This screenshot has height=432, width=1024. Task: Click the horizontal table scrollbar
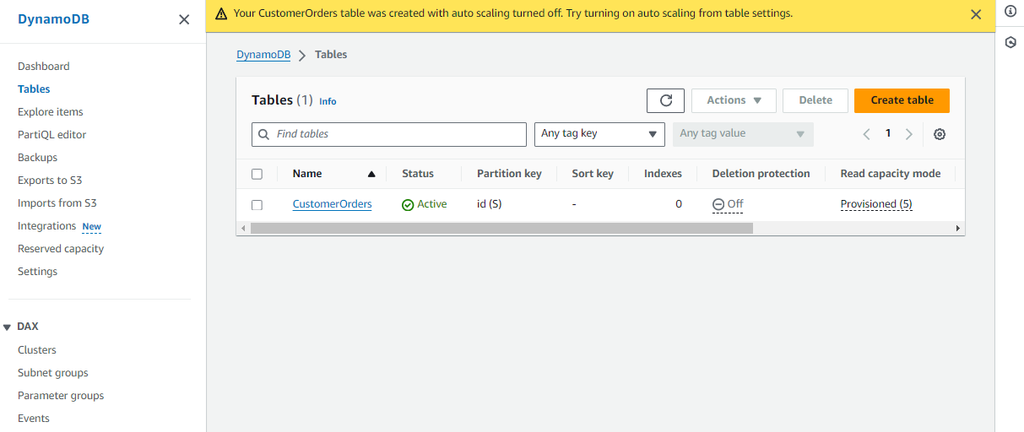(x=500, y=228)
